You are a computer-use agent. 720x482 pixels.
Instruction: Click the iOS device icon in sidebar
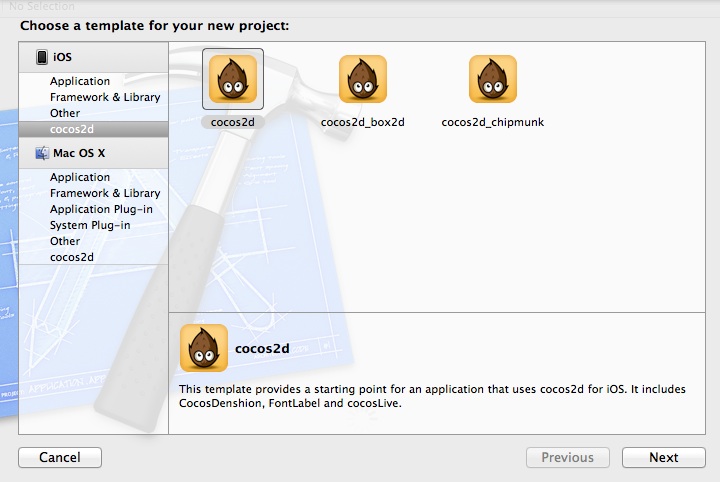42,57
